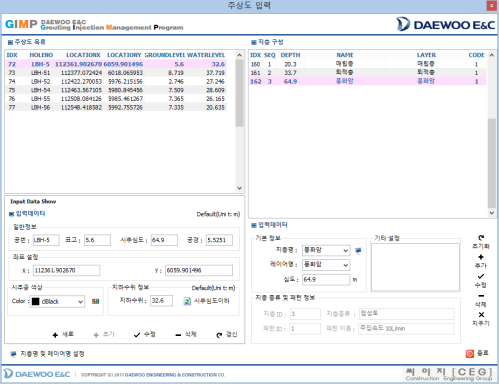Image resolution: width=499 pixels, height=384 pixels.
Task: Click borehole list scrollbar up arrow
Action: (239, 55)
